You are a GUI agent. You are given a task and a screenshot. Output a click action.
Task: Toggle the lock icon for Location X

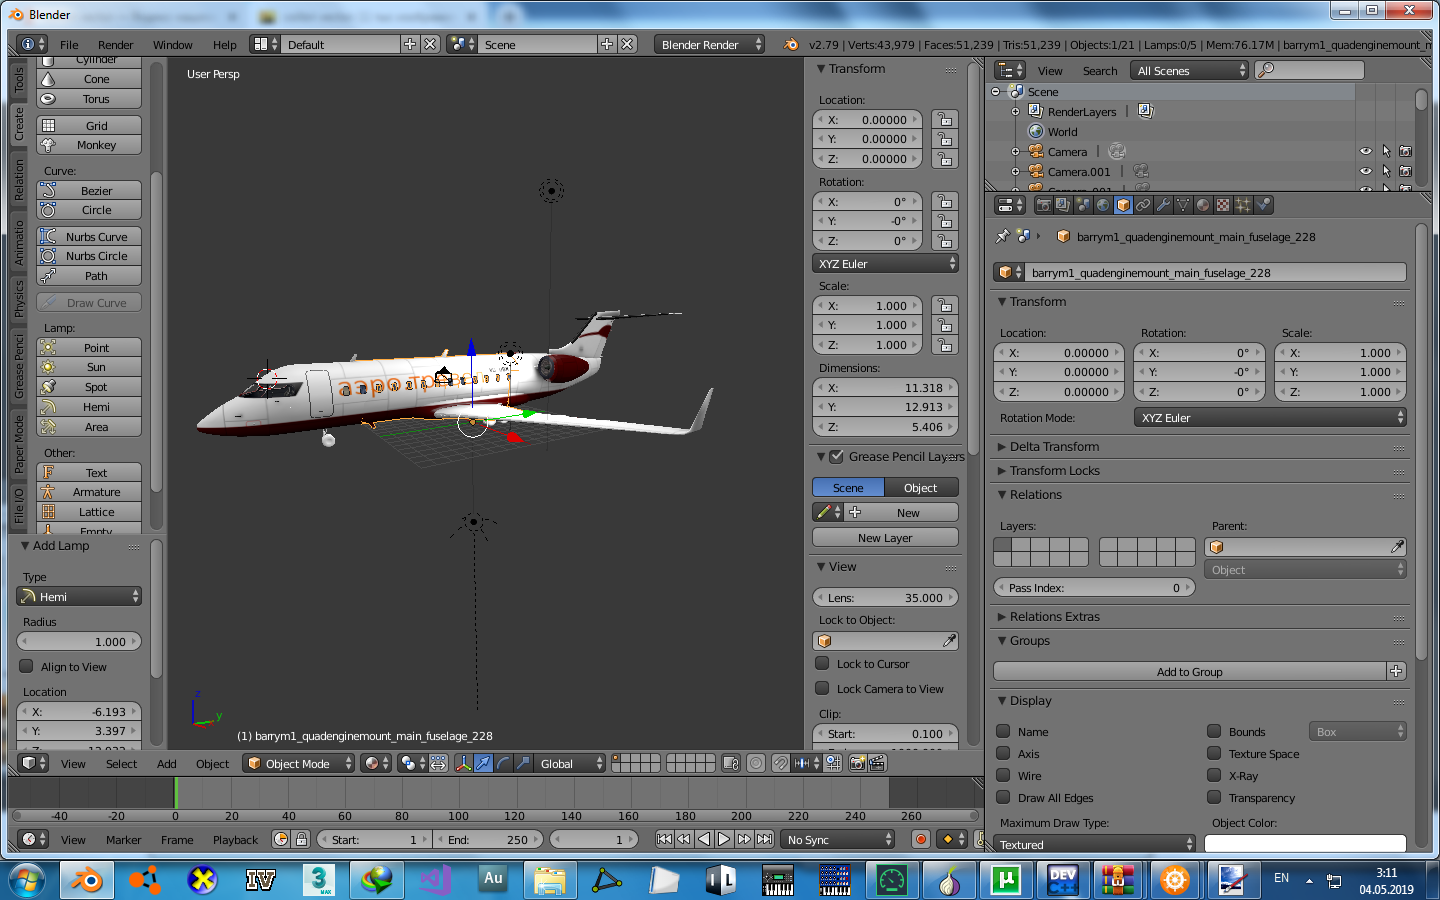(944, 119)
